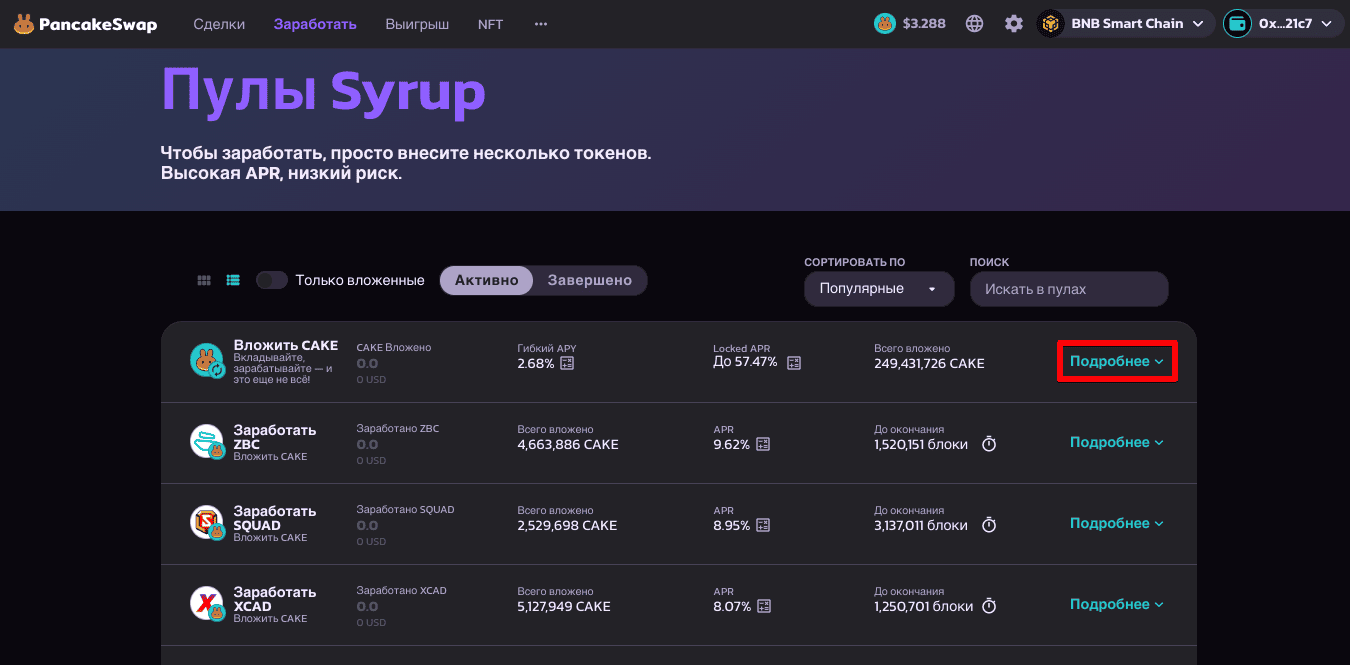Click the 'Вложить CAKE' pool title
The width and height of the screenshot is (1350, 665).
[286, 345]
